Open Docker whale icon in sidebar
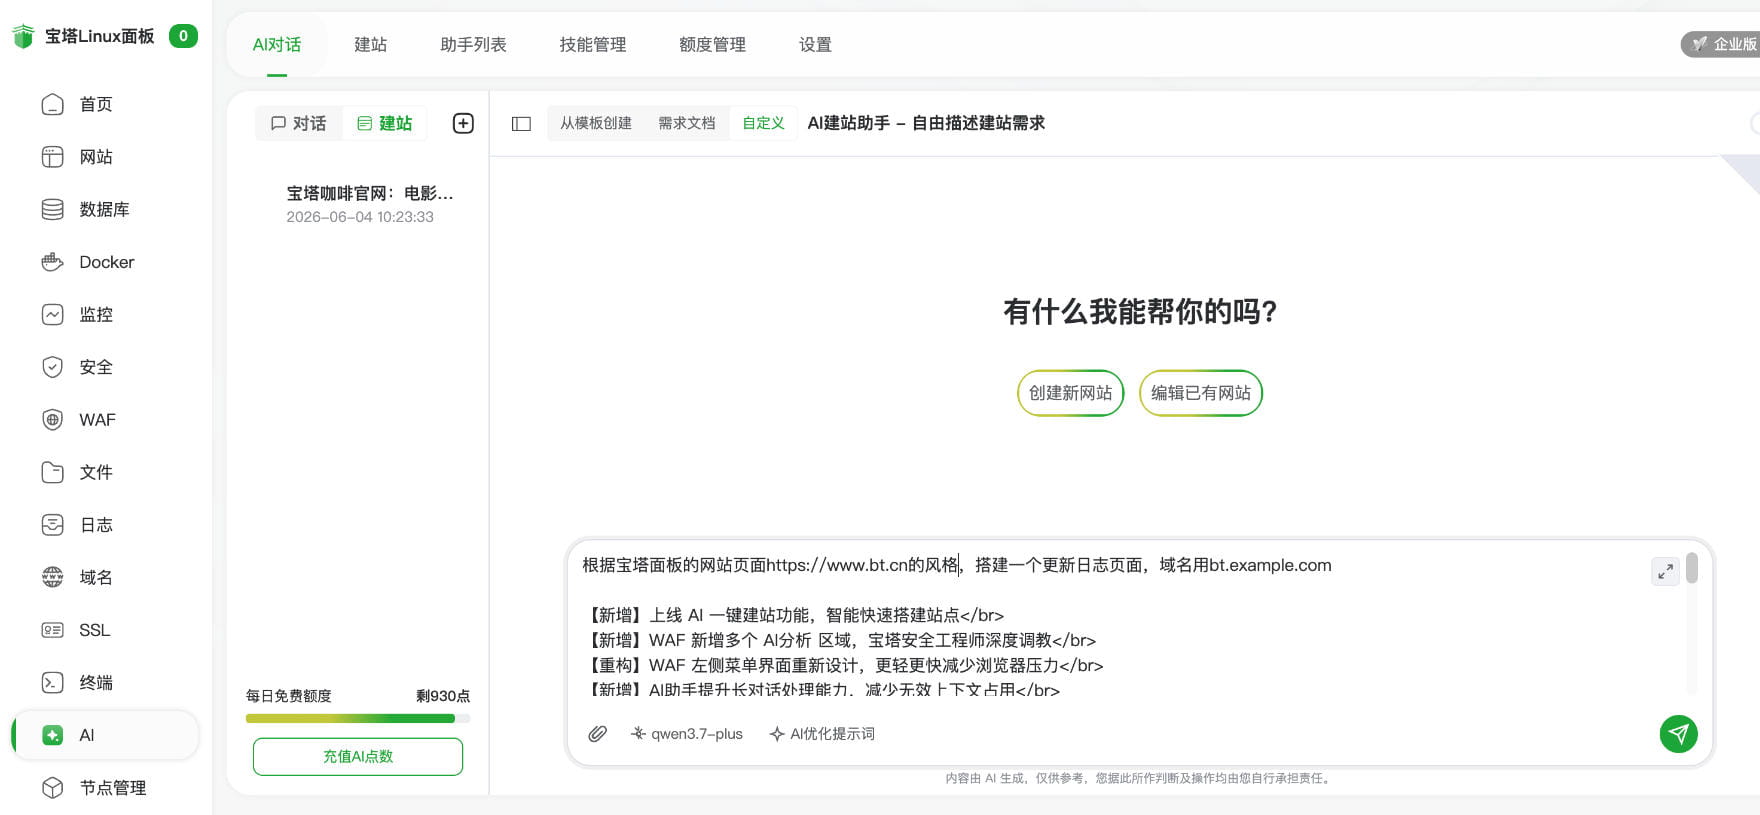The width and height of the screenshot is (1760, 815). click(53, 262)
